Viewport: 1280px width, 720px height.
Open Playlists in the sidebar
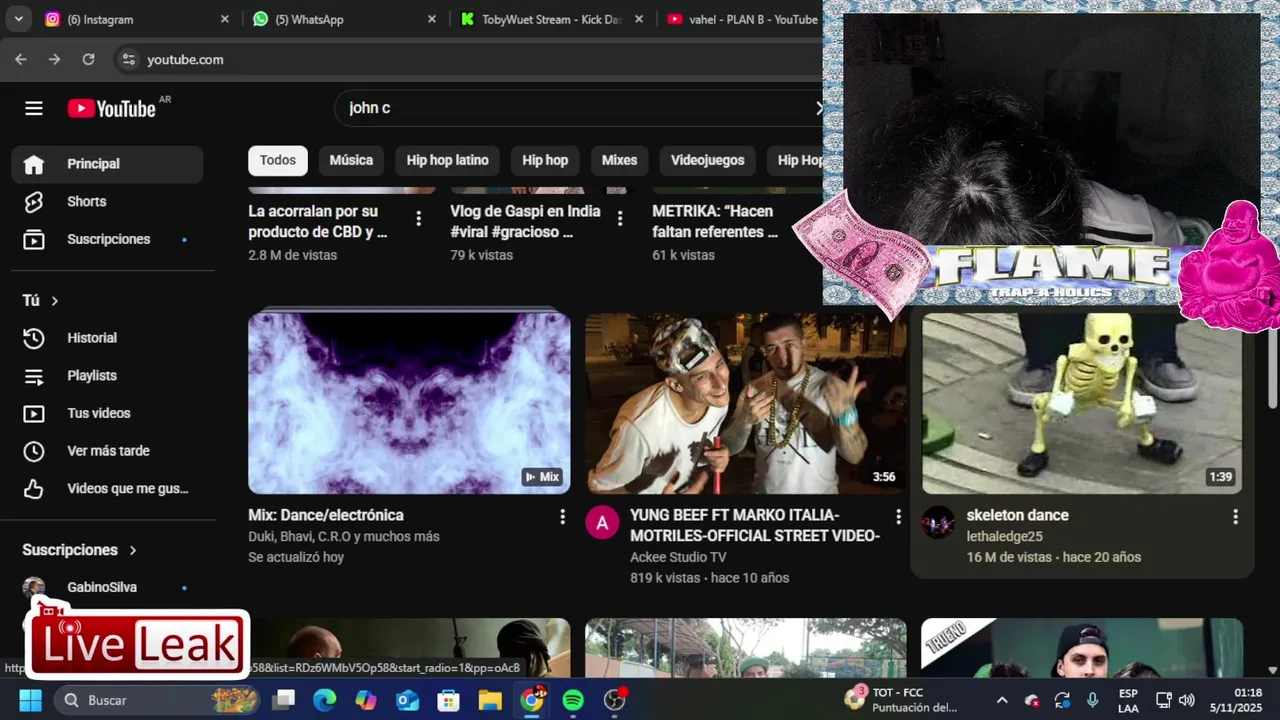point(107,376)
